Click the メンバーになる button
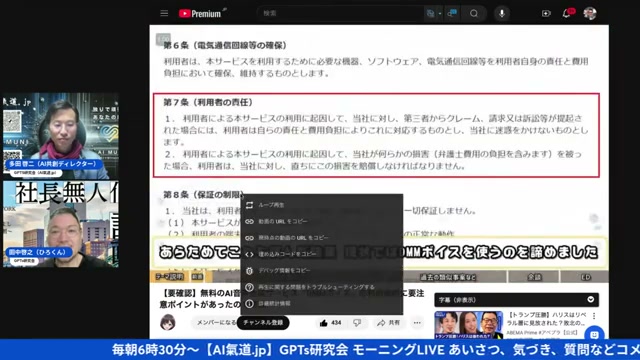Image resolution: width=640 pixels, height=360 pixels. coord(216,322)
